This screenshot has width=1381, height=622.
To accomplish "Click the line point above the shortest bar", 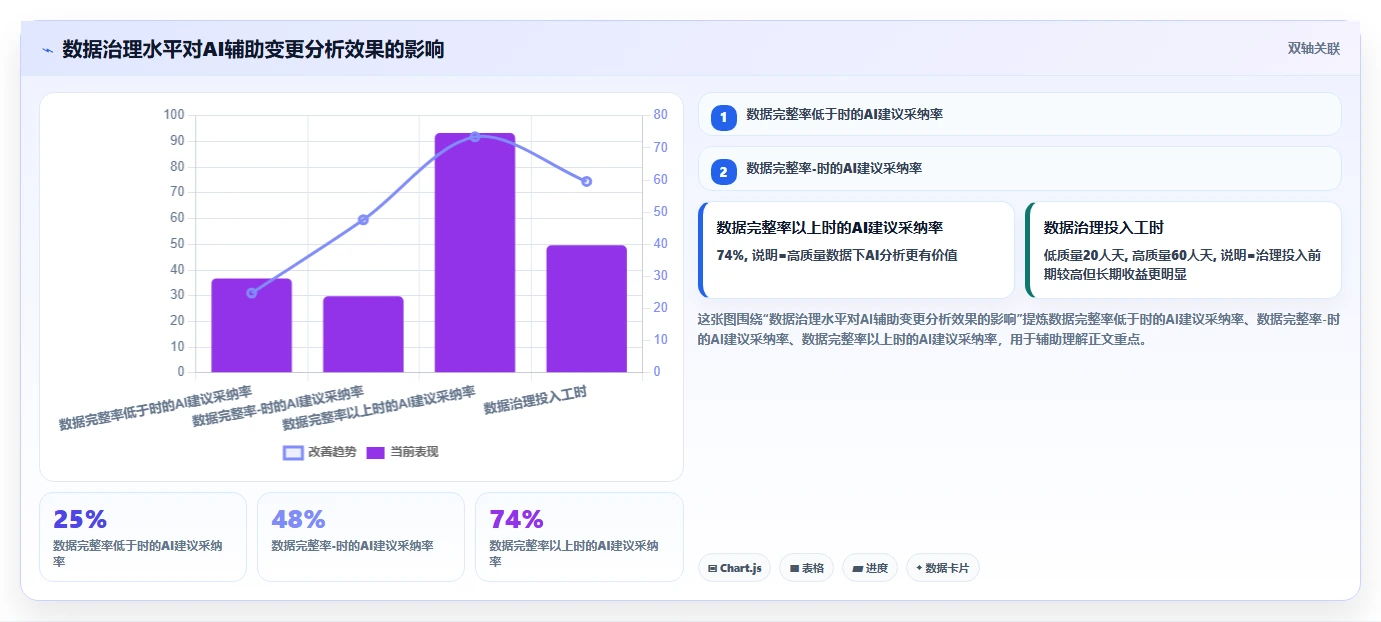I will pyautogui.click(x=363, y=219).
